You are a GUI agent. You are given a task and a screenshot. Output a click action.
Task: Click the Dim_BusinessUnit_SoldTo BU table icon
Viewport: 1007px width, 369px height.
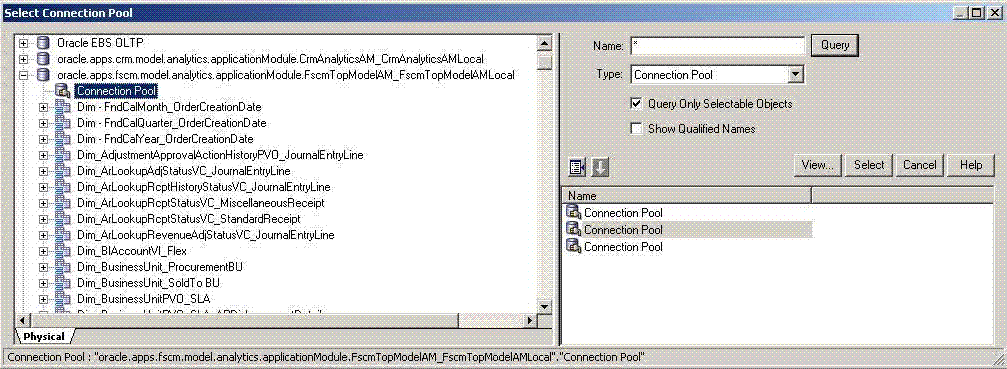(63, 283)
